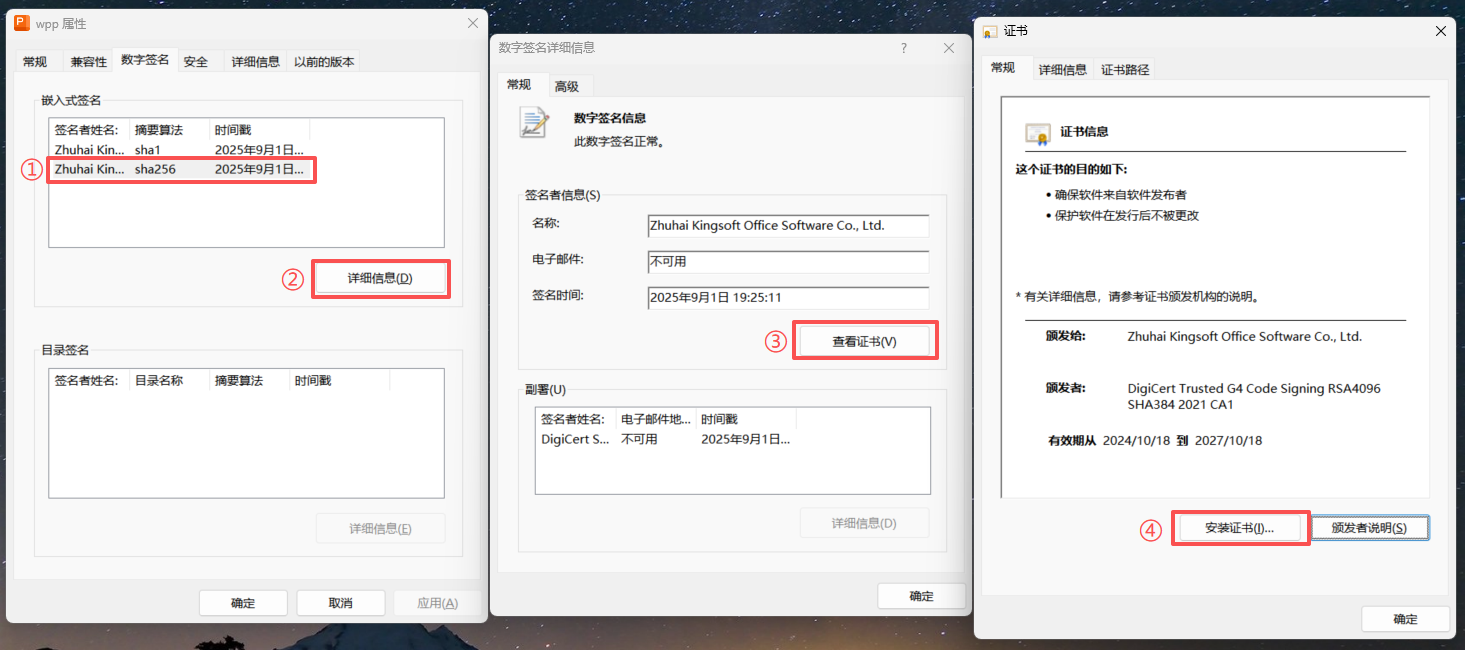Click the signed document icon in signature details
Screen dimensions: 1465x650
click(x=534, y=122)
